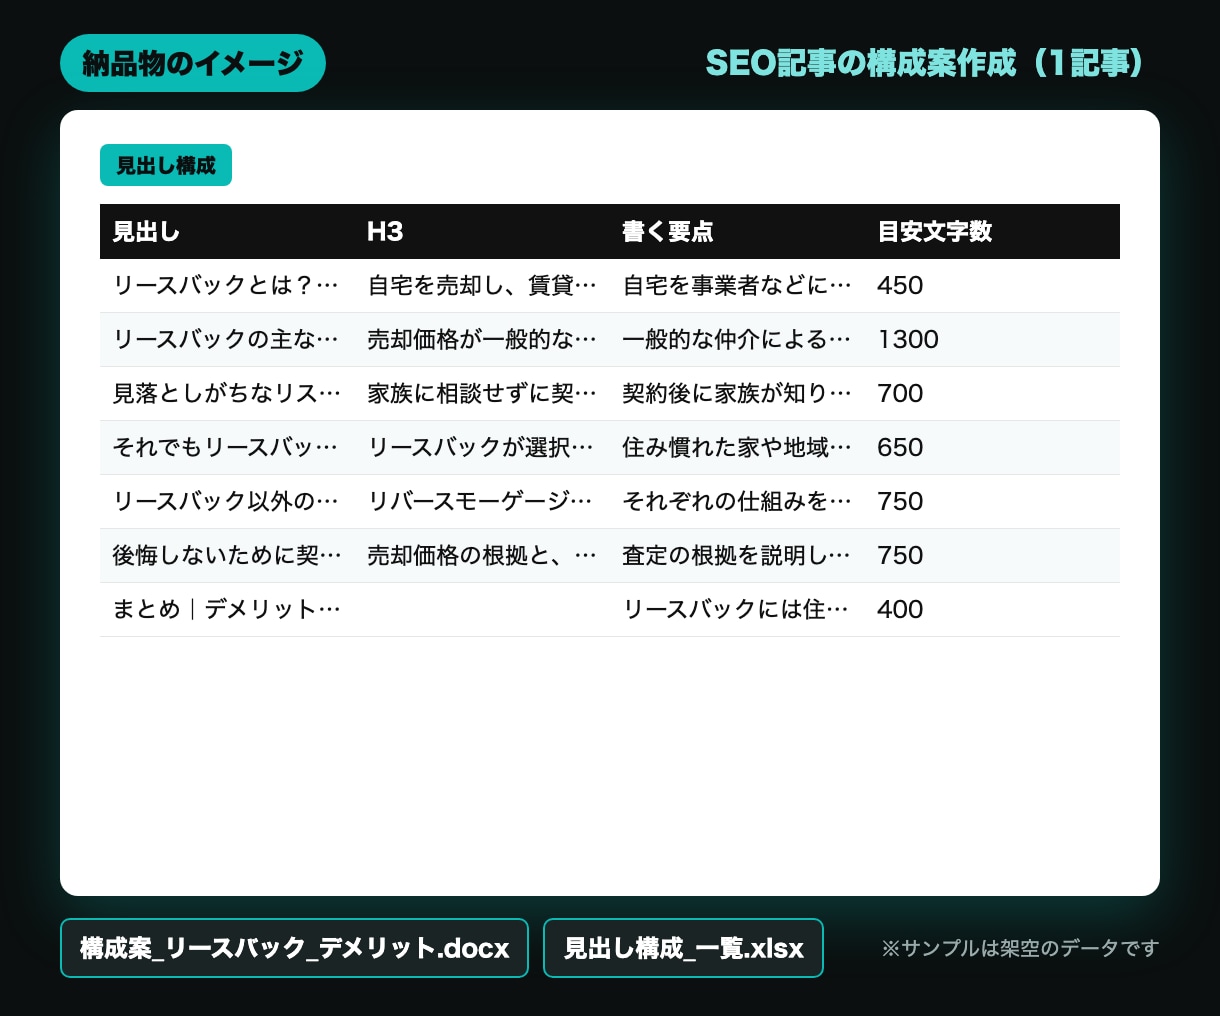Select the cell まとめ｜デメリット…
Viewport: 1220px width, 1016px height.
(x=226, y=610)
